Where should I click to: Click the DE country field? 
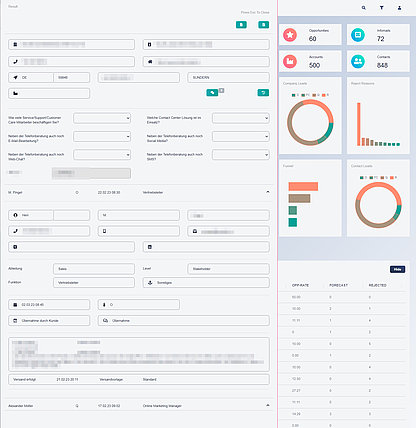(x=31, y=77)
